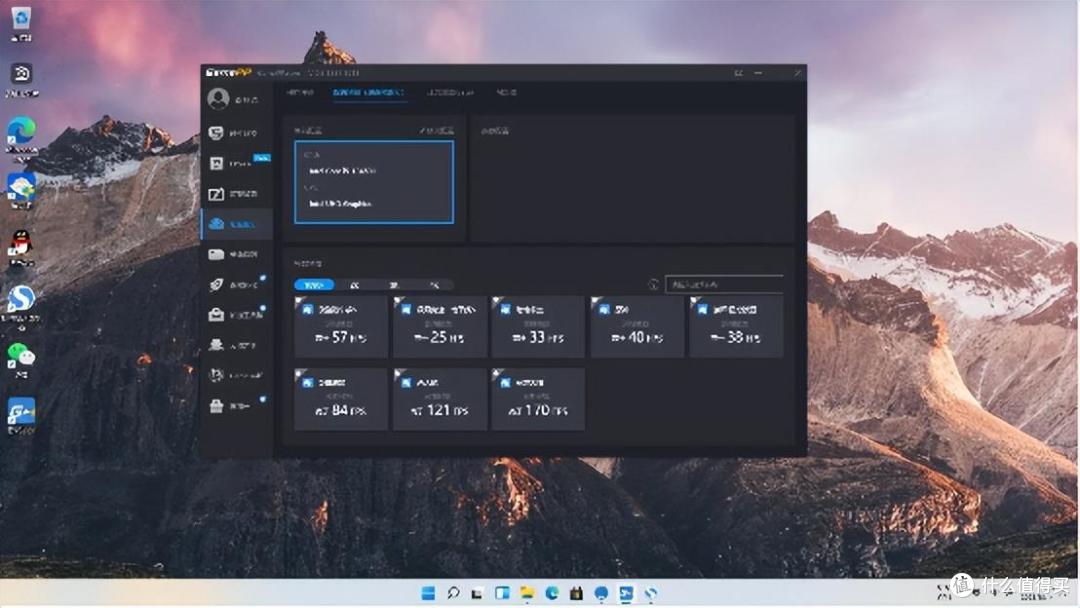
Task: Launch Microsoft Edge from the desktop
Action: tap(21, 136)
